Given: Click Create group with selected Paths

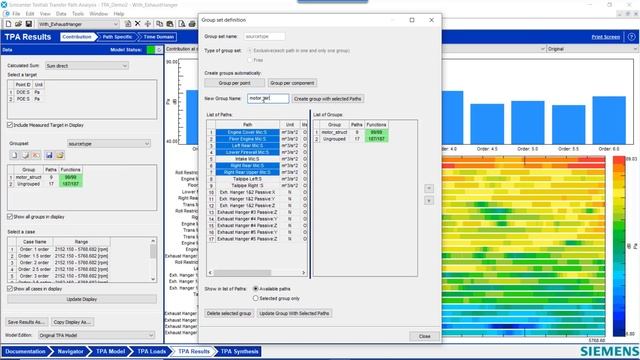Looking at the screenshot, I should [x=327, y=99].
